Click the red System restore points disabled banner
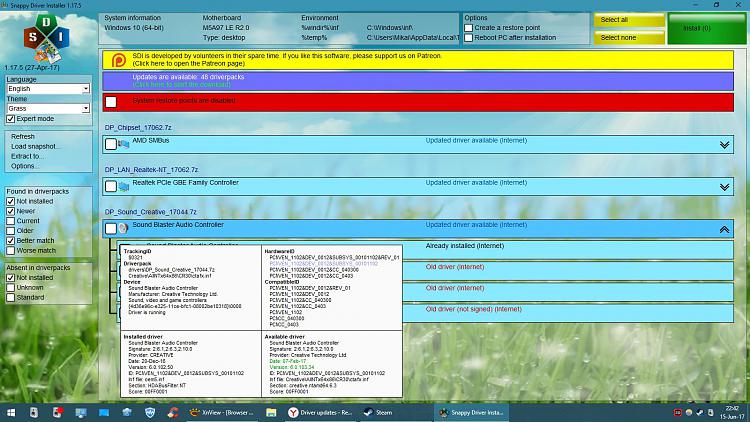 pyautogui.click(x=418, y=102)
